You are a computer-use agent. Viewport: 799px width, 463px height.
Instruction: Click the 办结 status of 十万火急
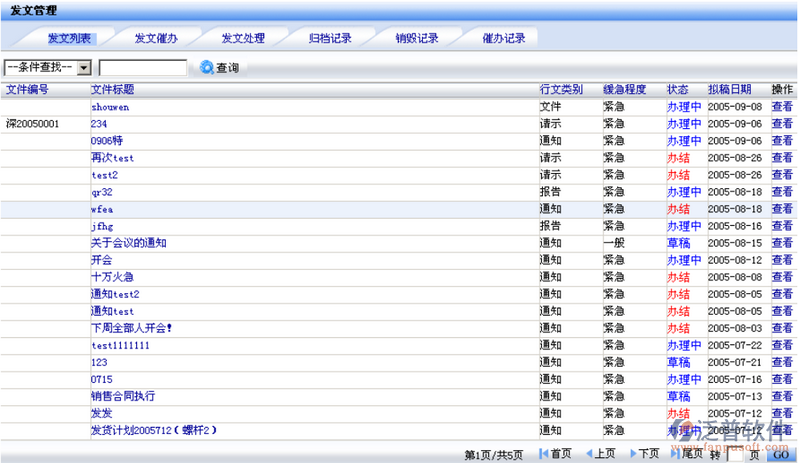pyautogui.click(x=678, y=277)
